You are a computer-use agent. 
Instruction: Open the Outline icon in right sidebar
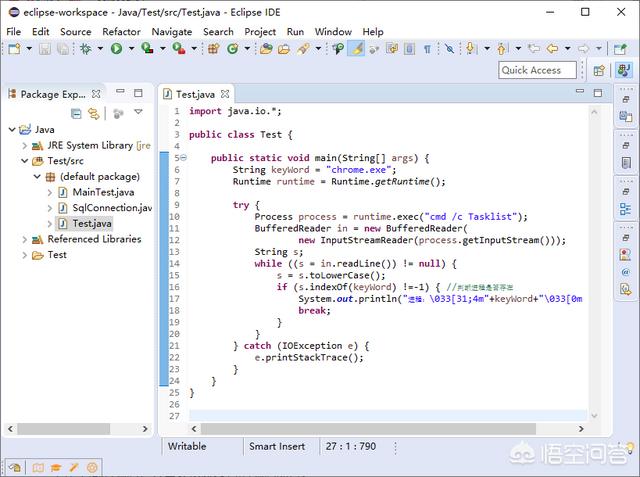625,209
